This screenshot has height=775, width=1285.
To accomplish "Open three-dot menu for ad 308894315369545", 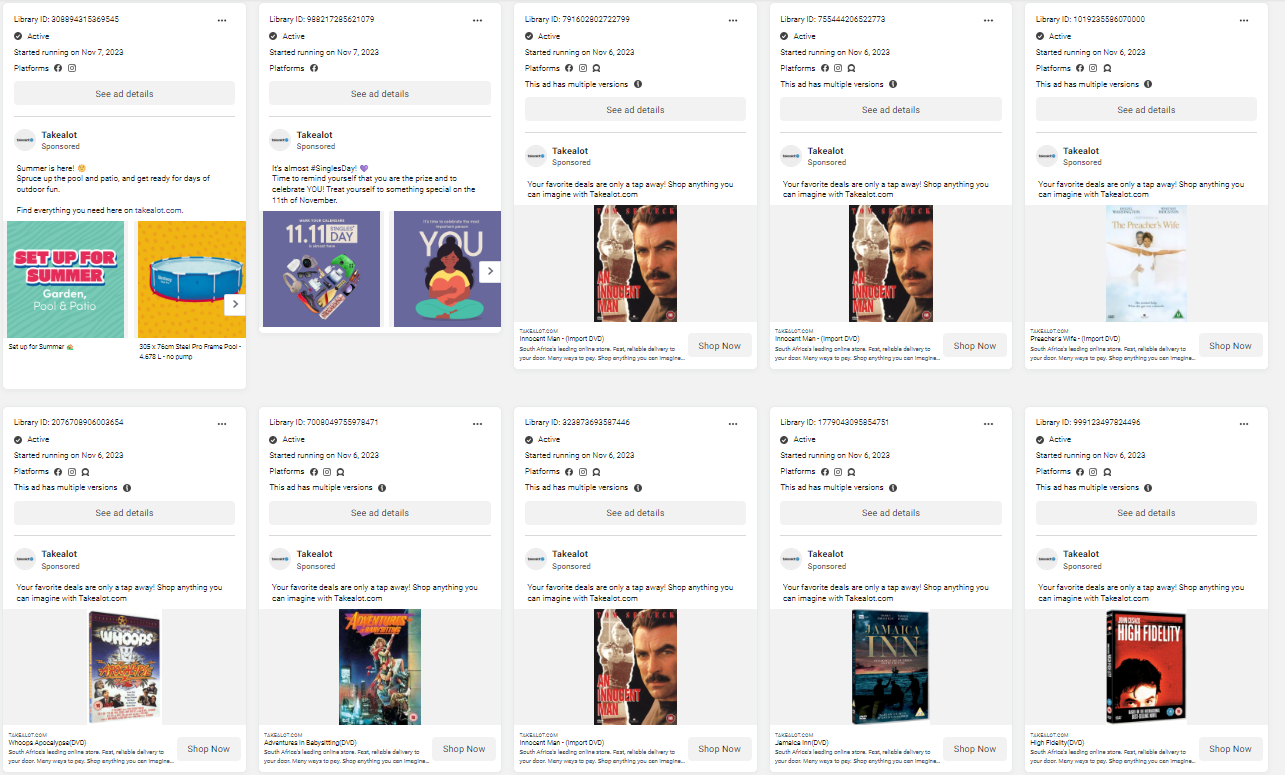I will point(222,20).
